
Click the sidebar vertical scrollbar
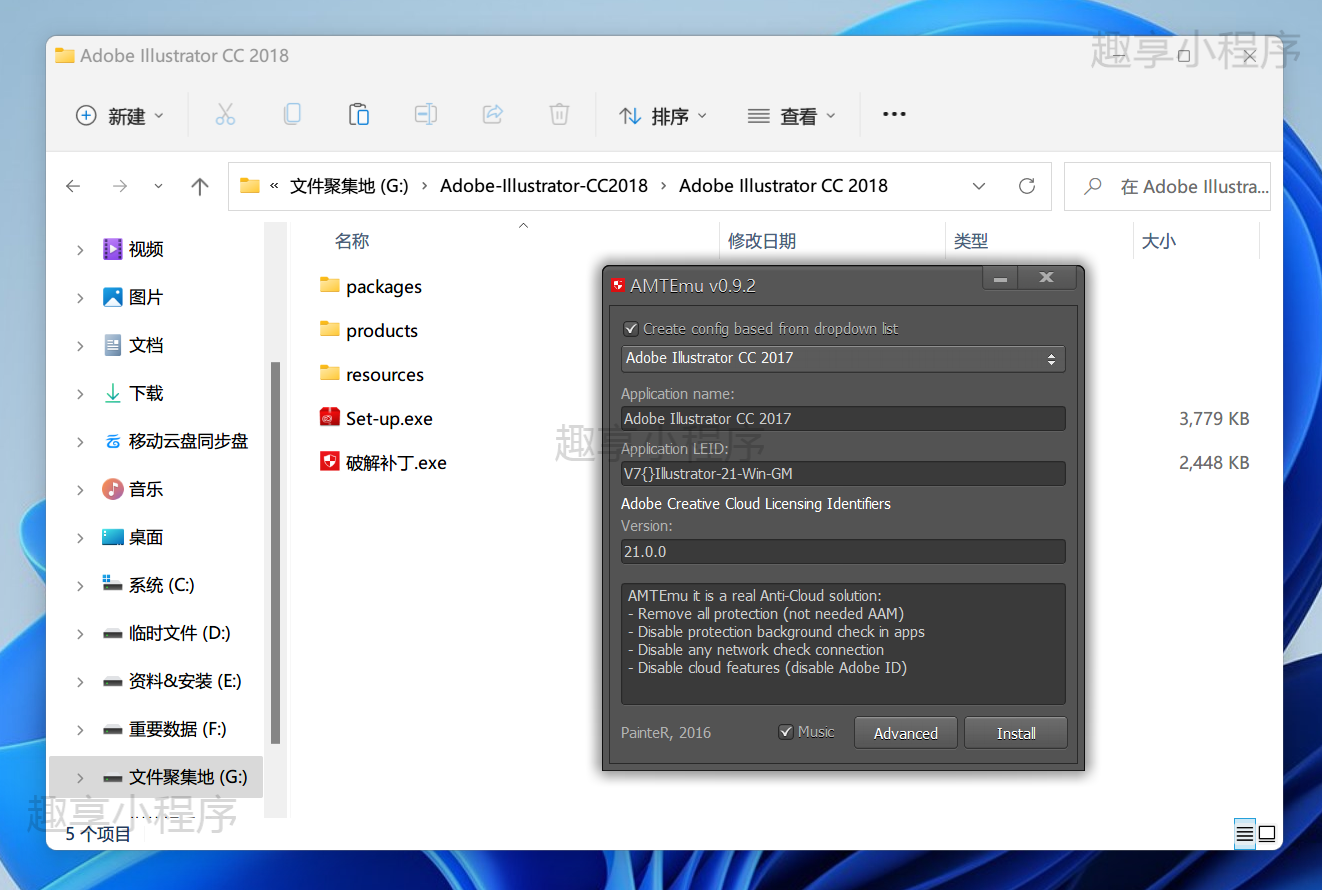pyautogui.click(x=275, y=553)
